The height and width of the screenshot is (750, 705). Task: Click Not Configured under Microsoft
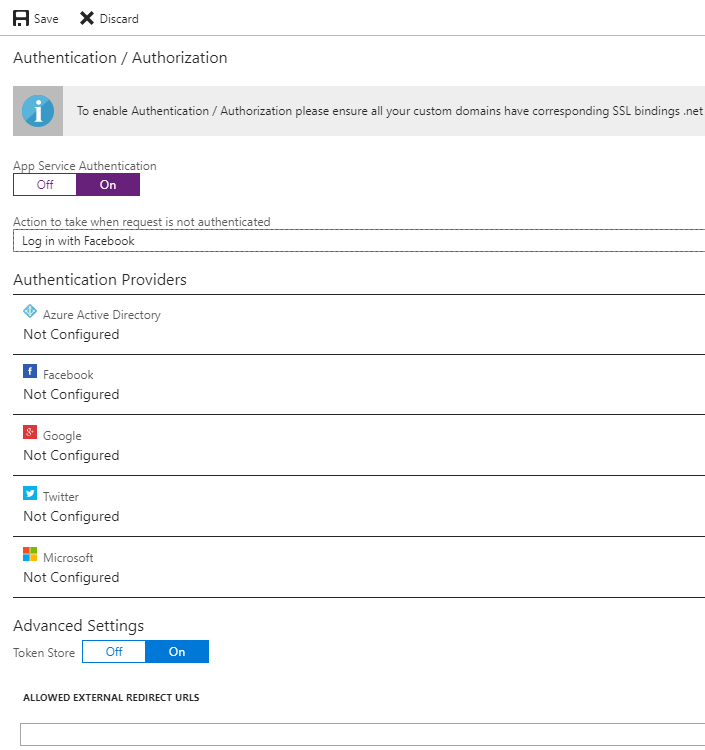pos(71,577)
